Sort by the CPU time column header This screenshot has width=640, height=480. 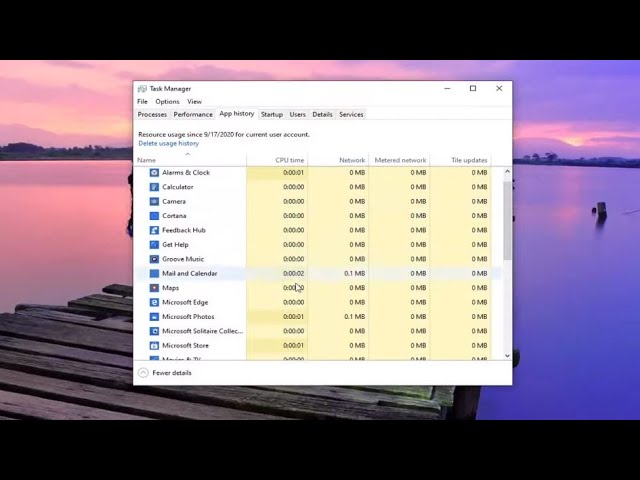277,160
